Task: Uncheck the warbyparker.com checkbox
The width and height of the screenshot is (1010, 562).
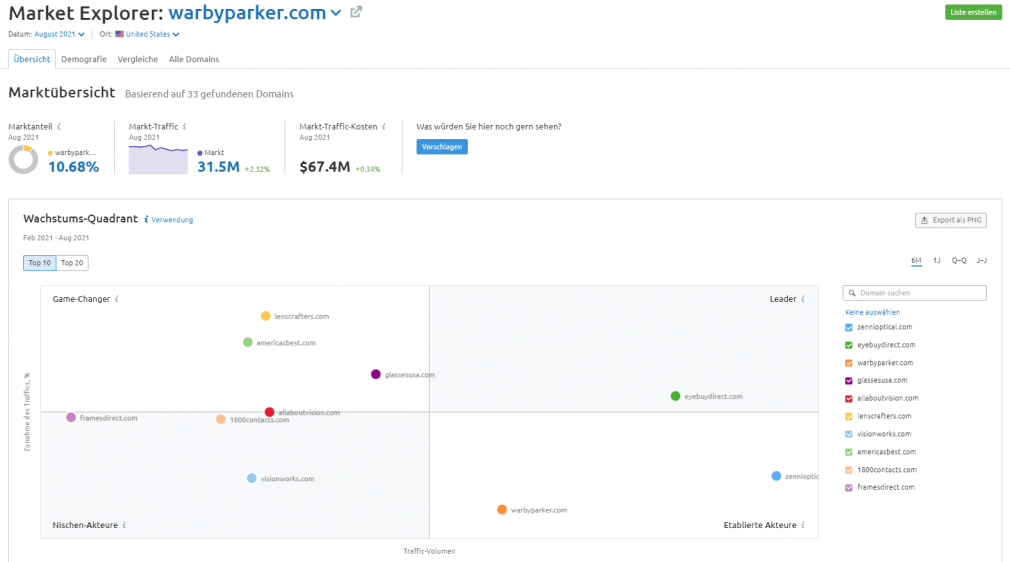Action: coord(848,363)
